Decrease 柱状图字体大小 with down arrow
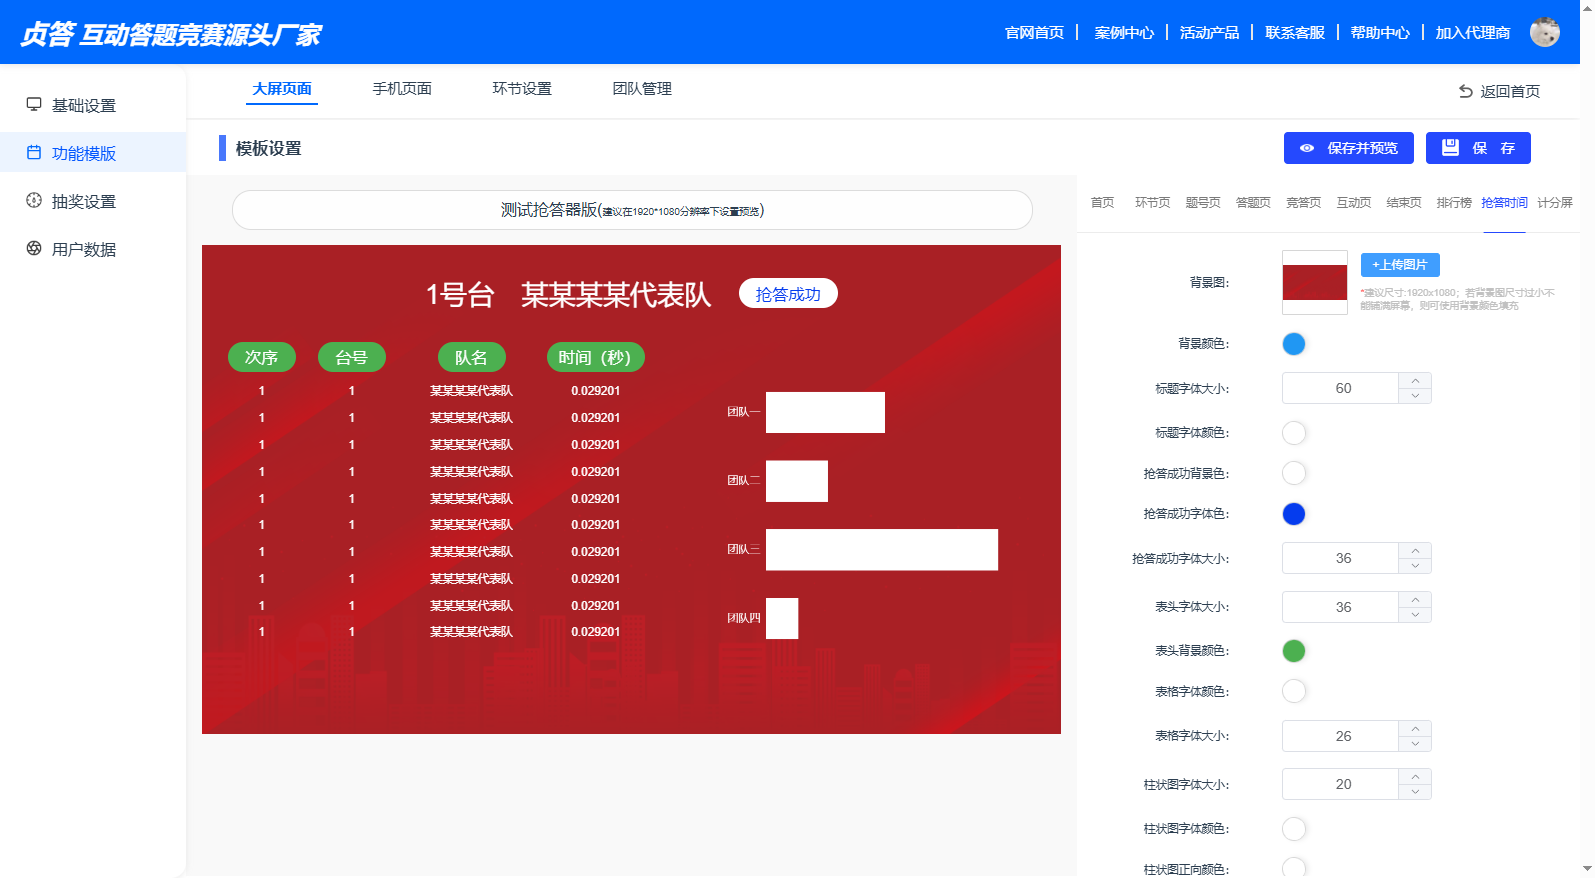 (x=1415, y=792)
